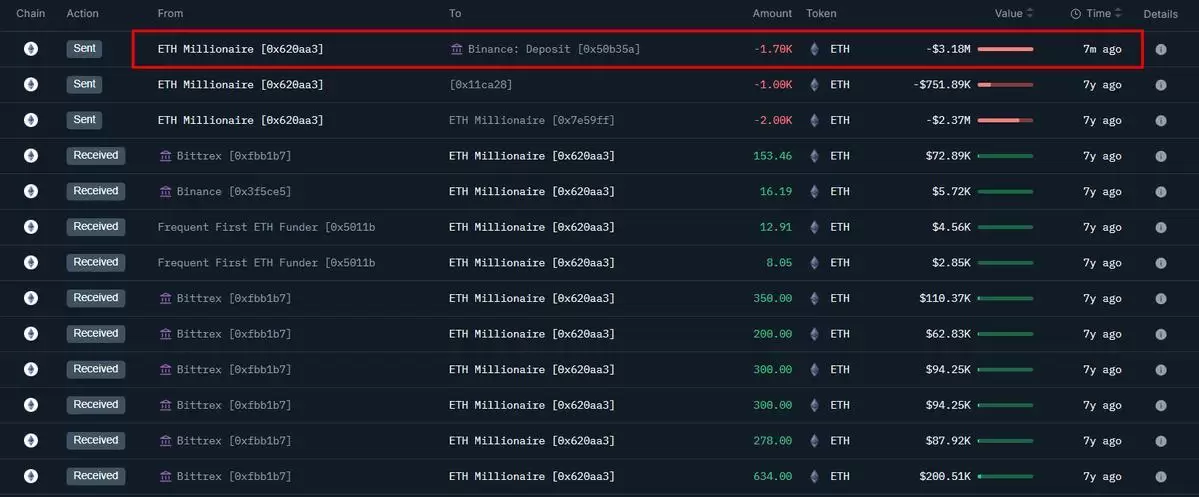Click the $87.92K value cell
The width and height of the screenshot is (1199, 497).
tap(947, 441)
